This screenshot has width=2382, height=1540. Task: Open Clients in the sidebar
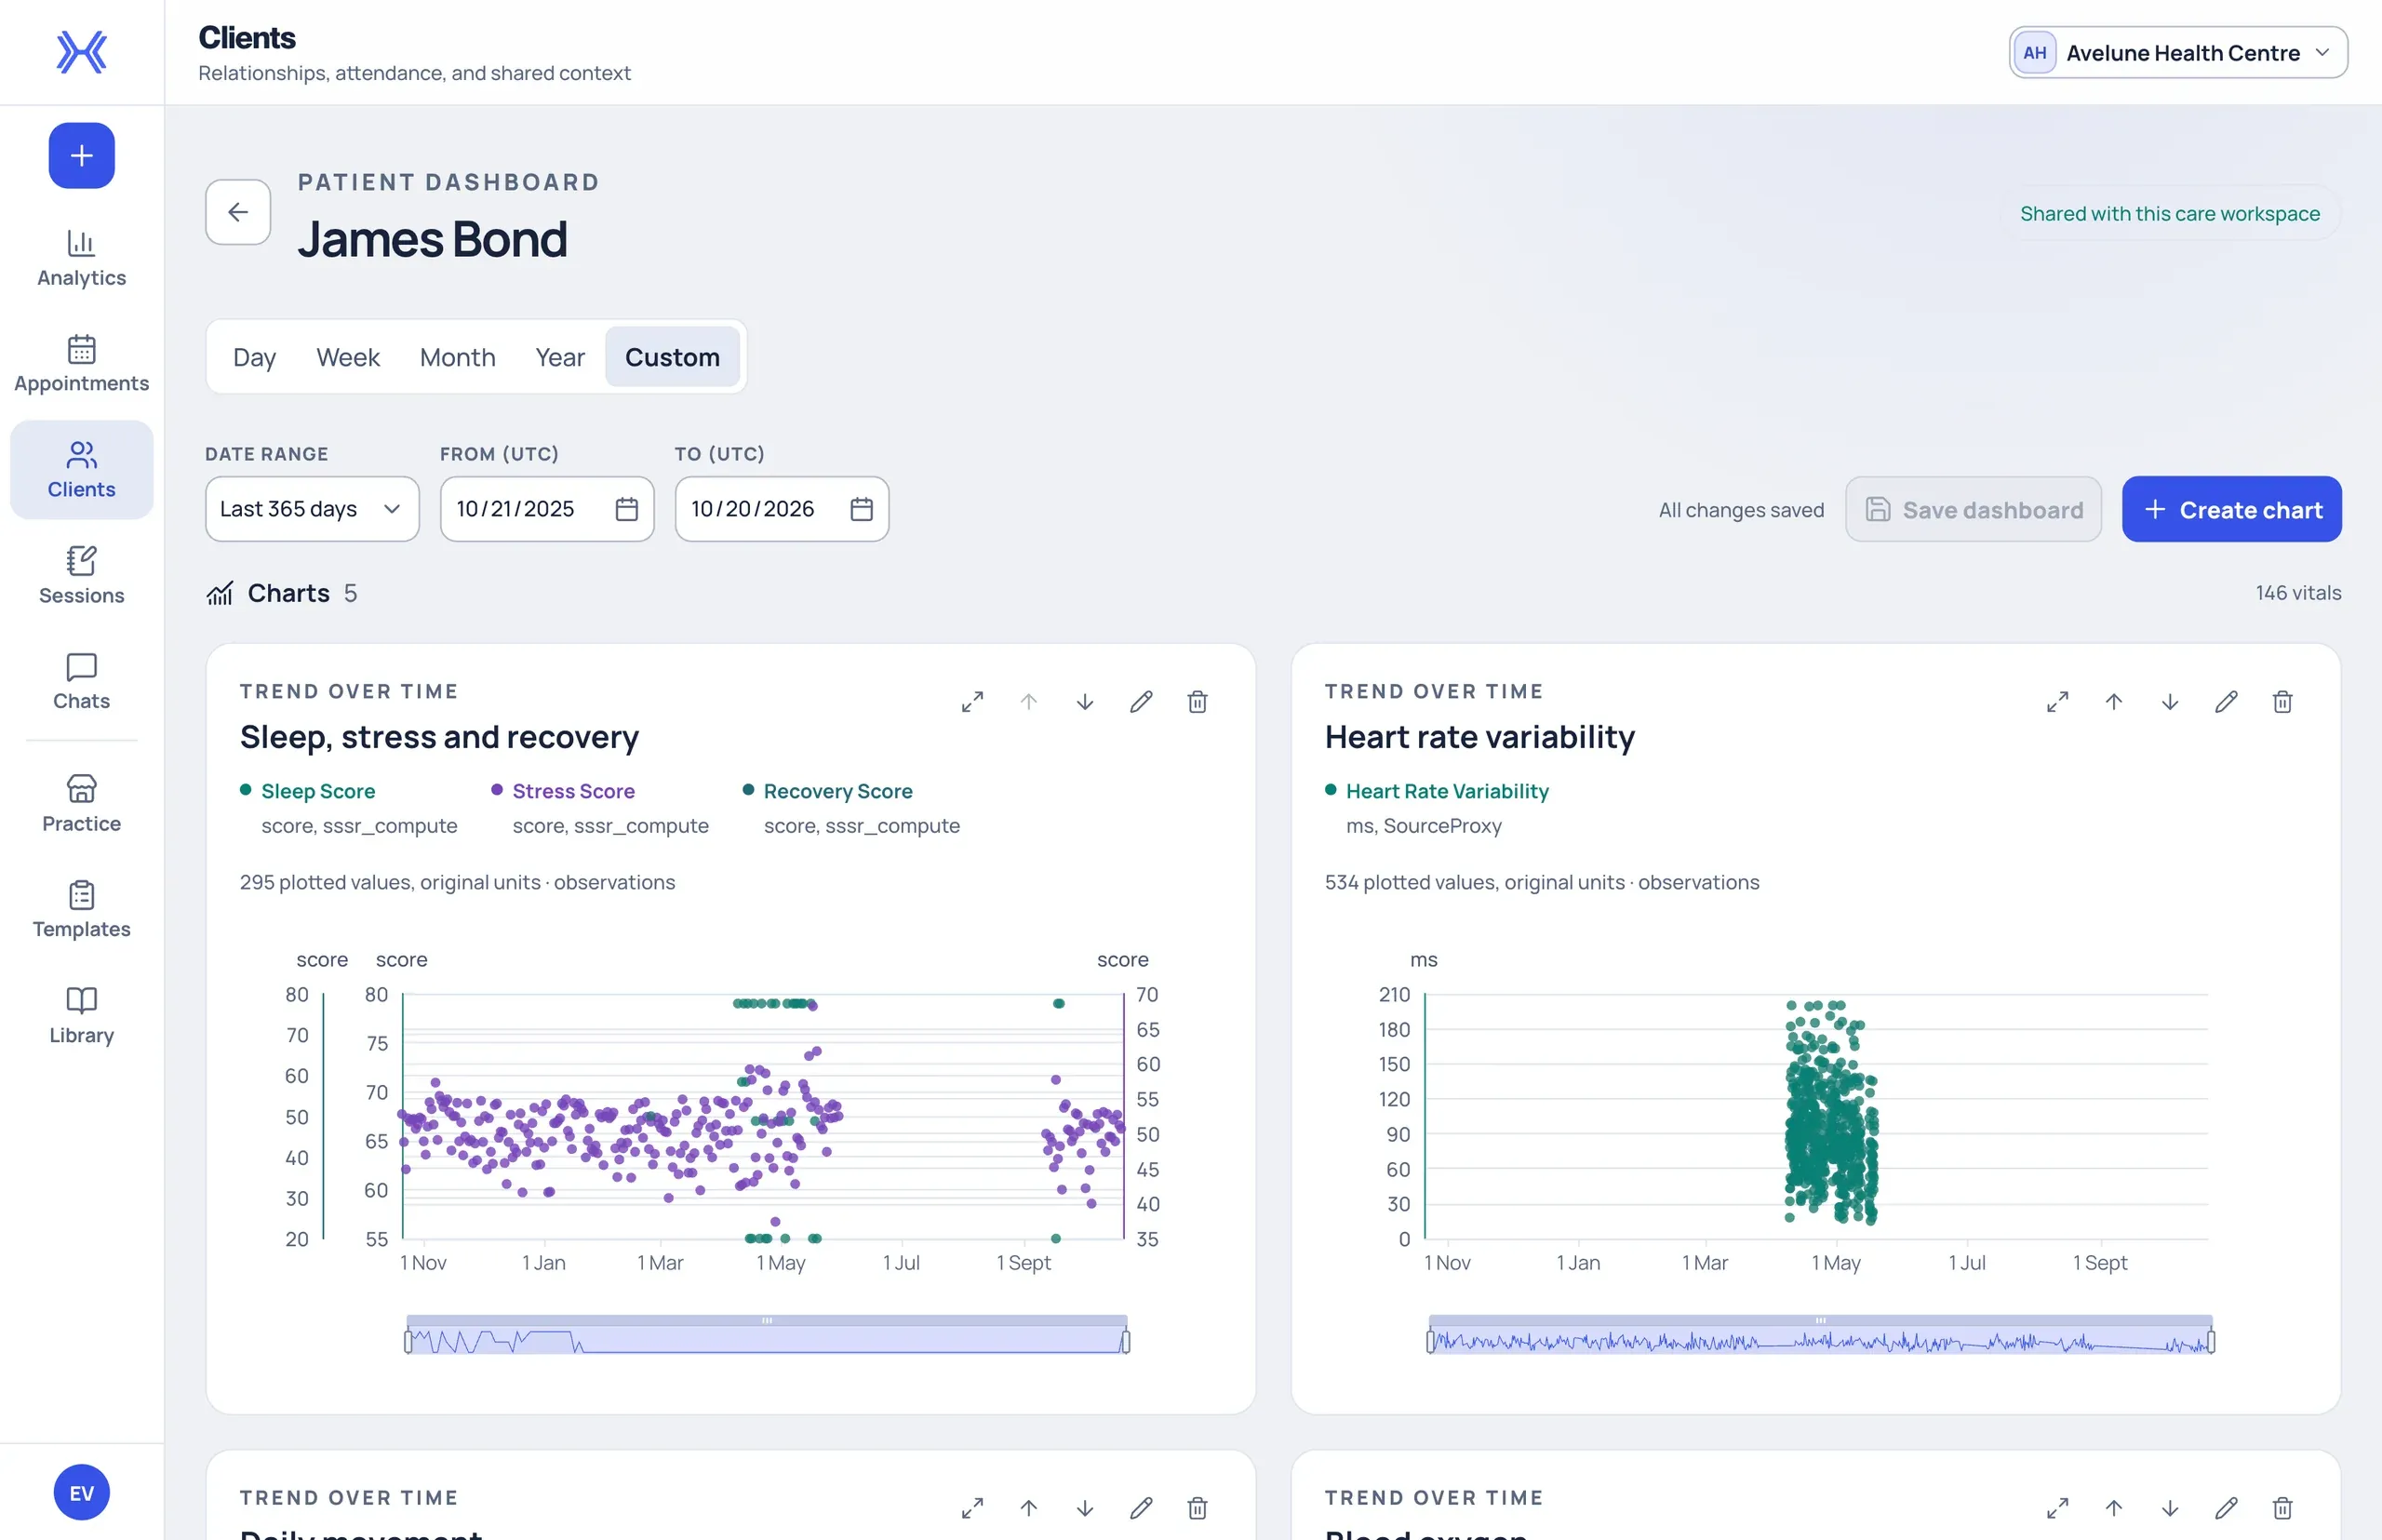tap(81, 470)
